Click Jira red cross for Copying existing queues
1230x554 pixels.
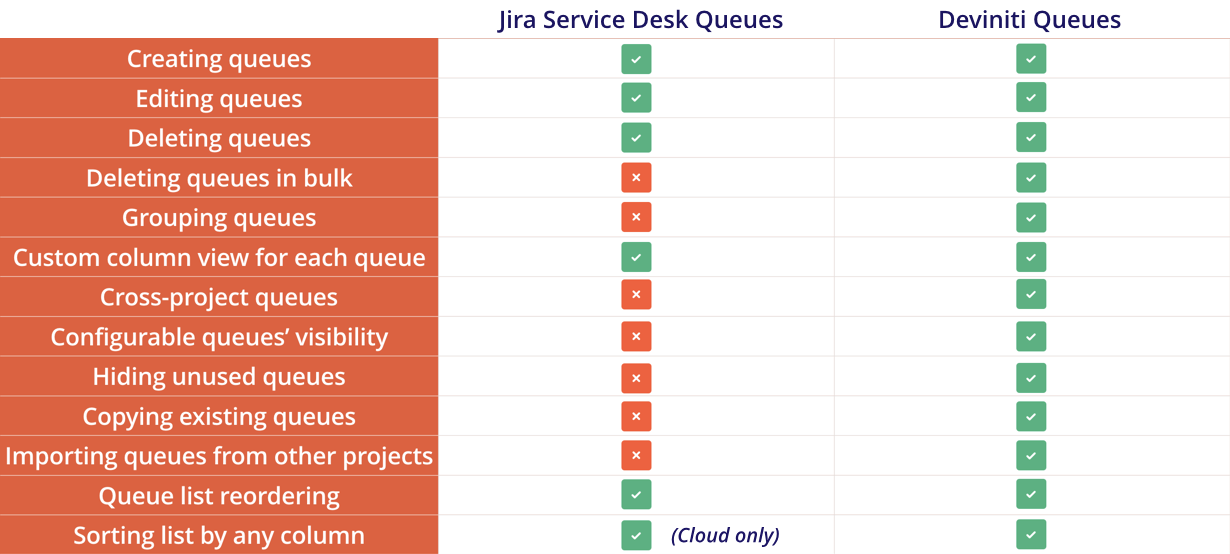[636, 416]
